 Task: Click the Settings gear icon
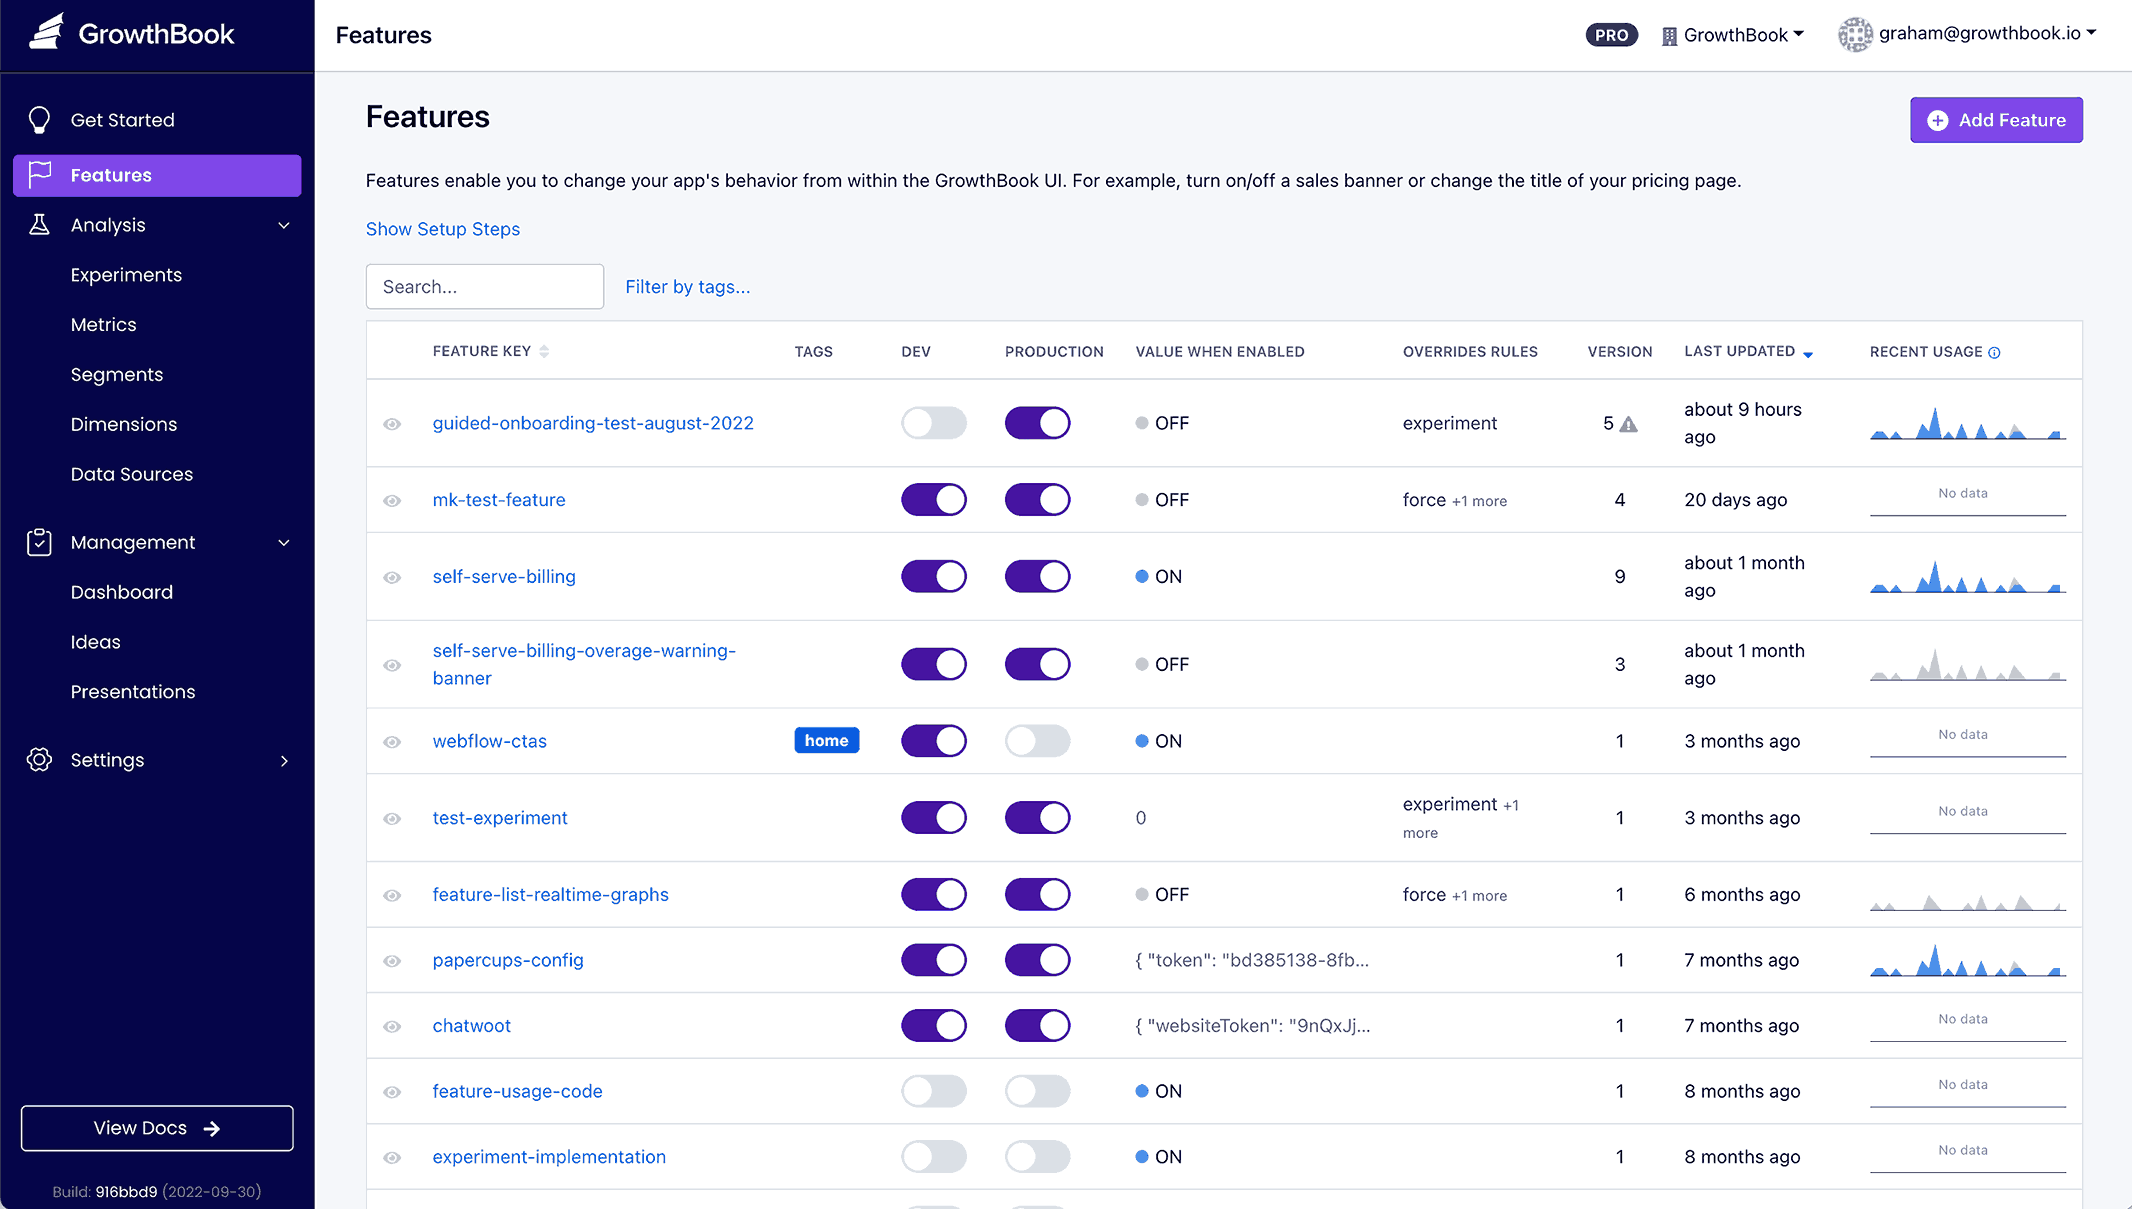(x=39, y=760)
